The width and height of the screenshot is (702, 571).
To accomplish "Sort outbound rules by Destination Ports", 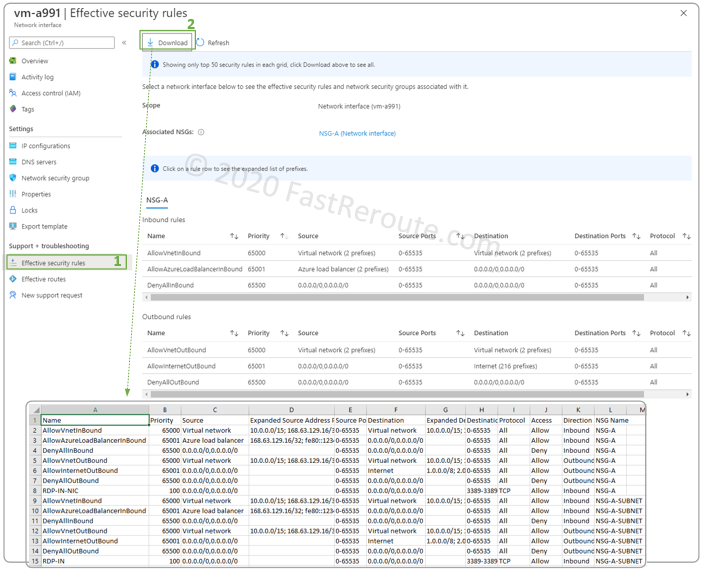I will point(636,333).
